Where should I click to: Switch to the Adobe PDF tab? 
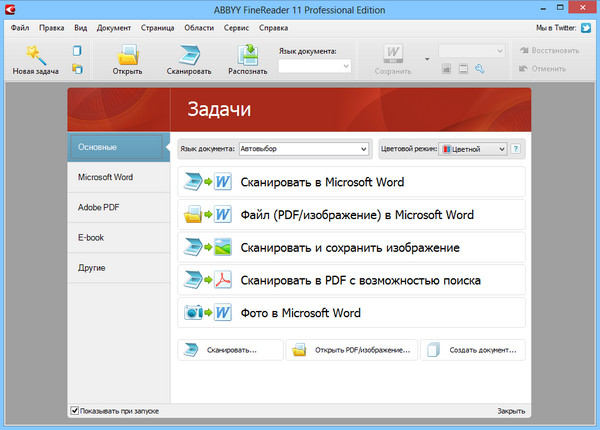98,207
